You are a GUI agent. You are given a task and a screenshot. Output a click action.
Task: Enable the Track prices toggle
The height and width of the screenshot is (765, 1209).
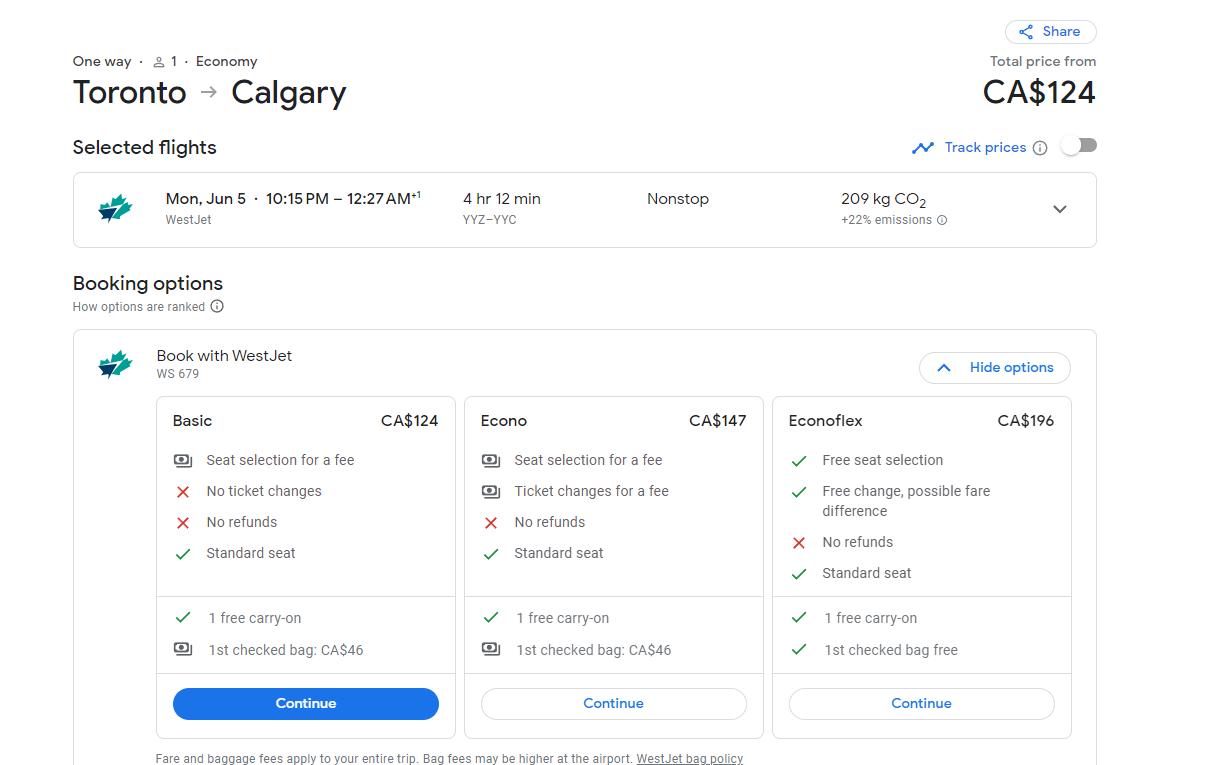click(x=1079, y=146)
